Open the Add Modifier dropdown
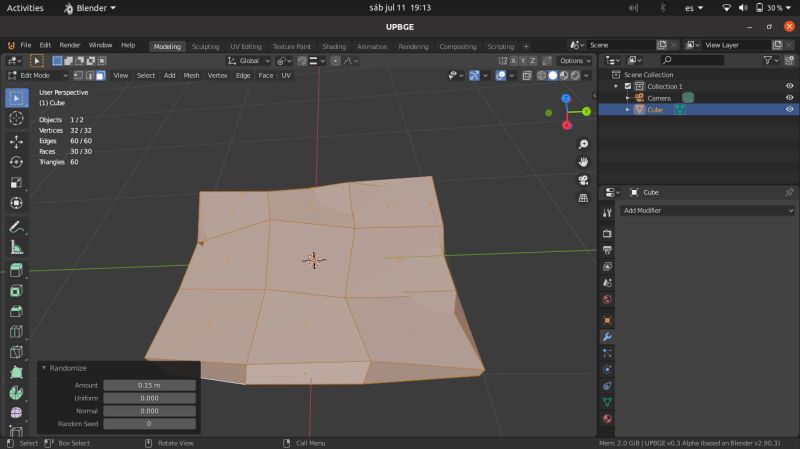 point(708,210)
